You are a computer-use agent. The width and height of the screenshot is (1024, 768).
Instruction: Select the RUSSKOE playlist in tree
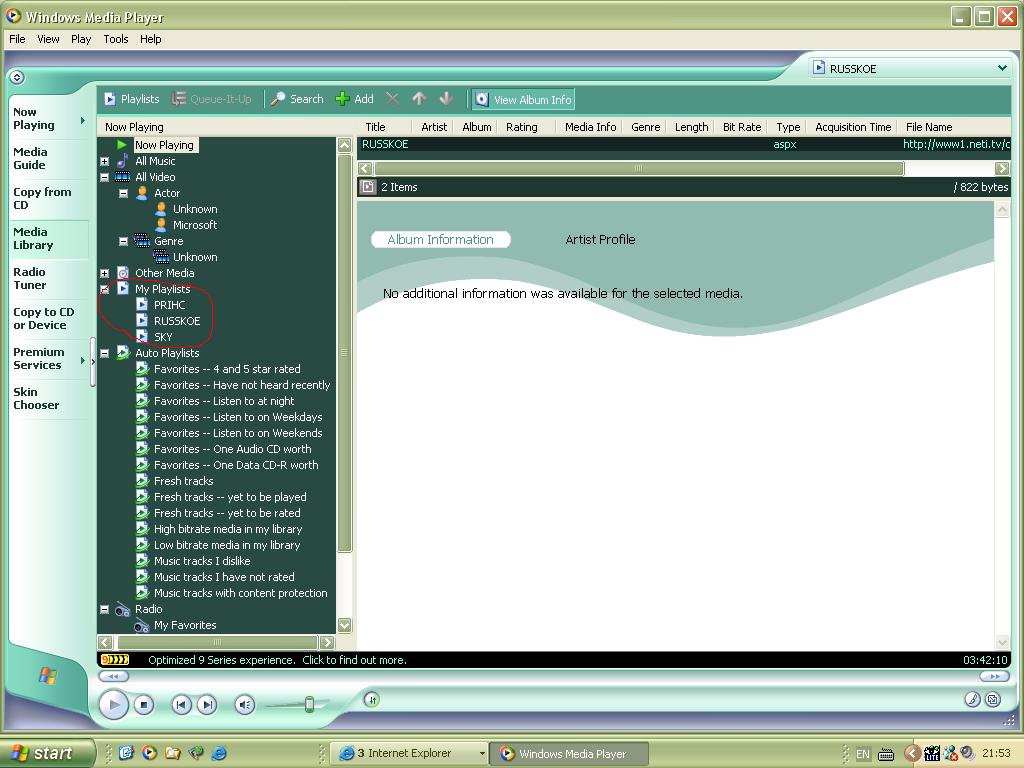click(x=177, y=321)
